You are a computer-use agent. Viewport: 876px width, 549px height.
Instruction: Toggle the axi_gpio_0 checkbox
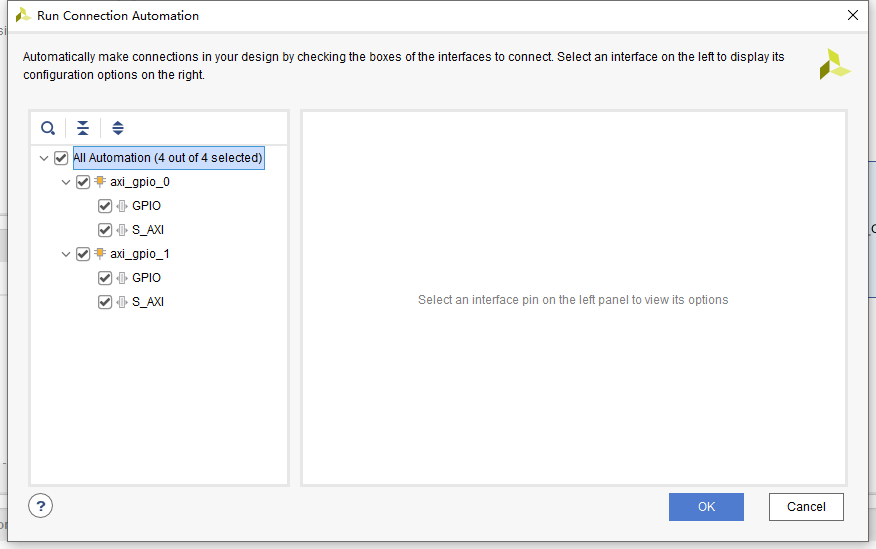(83, 182)
